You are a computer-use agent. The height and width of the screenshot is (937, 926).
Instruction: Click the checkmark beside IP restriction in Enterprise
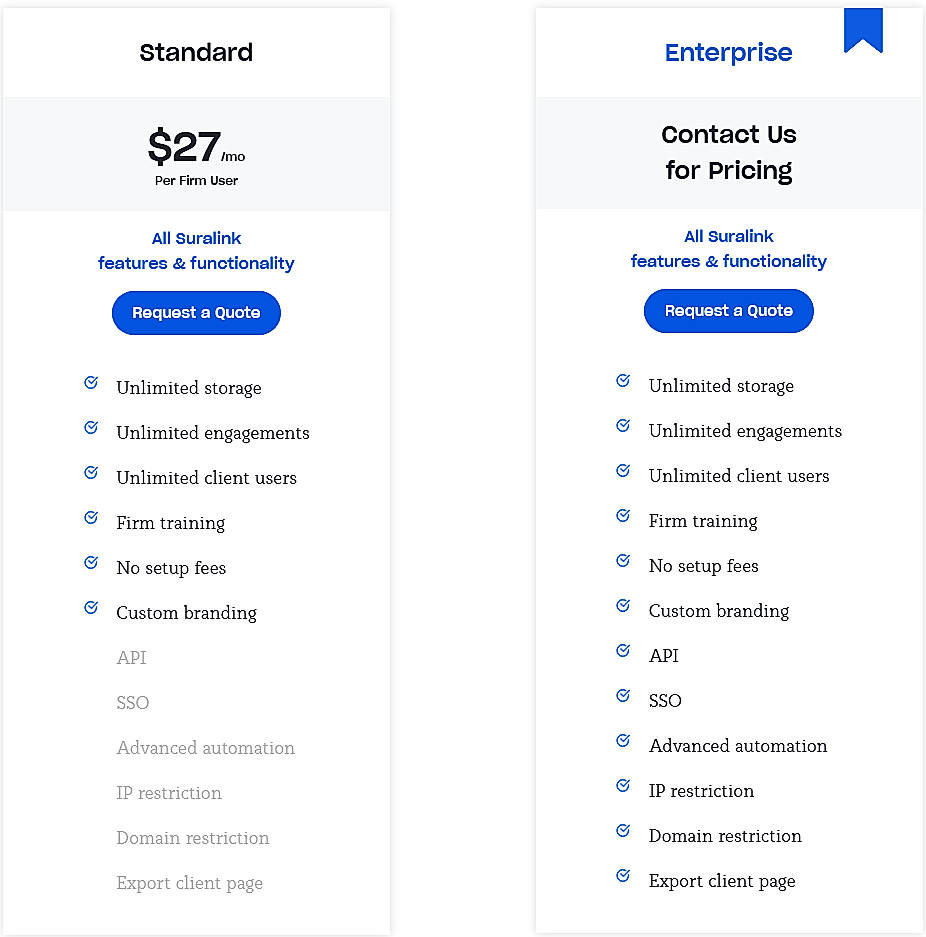623,785
